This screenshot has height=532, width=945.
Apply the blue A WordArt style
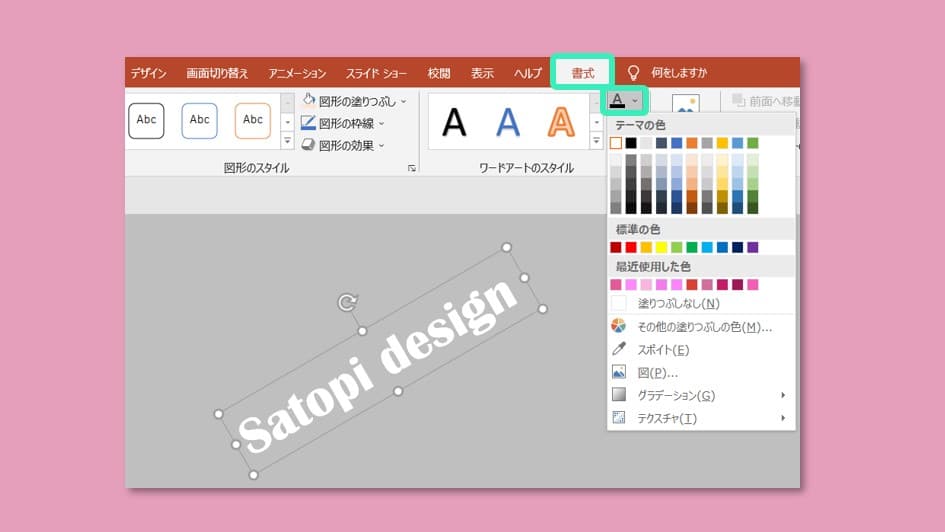[507, 122]
